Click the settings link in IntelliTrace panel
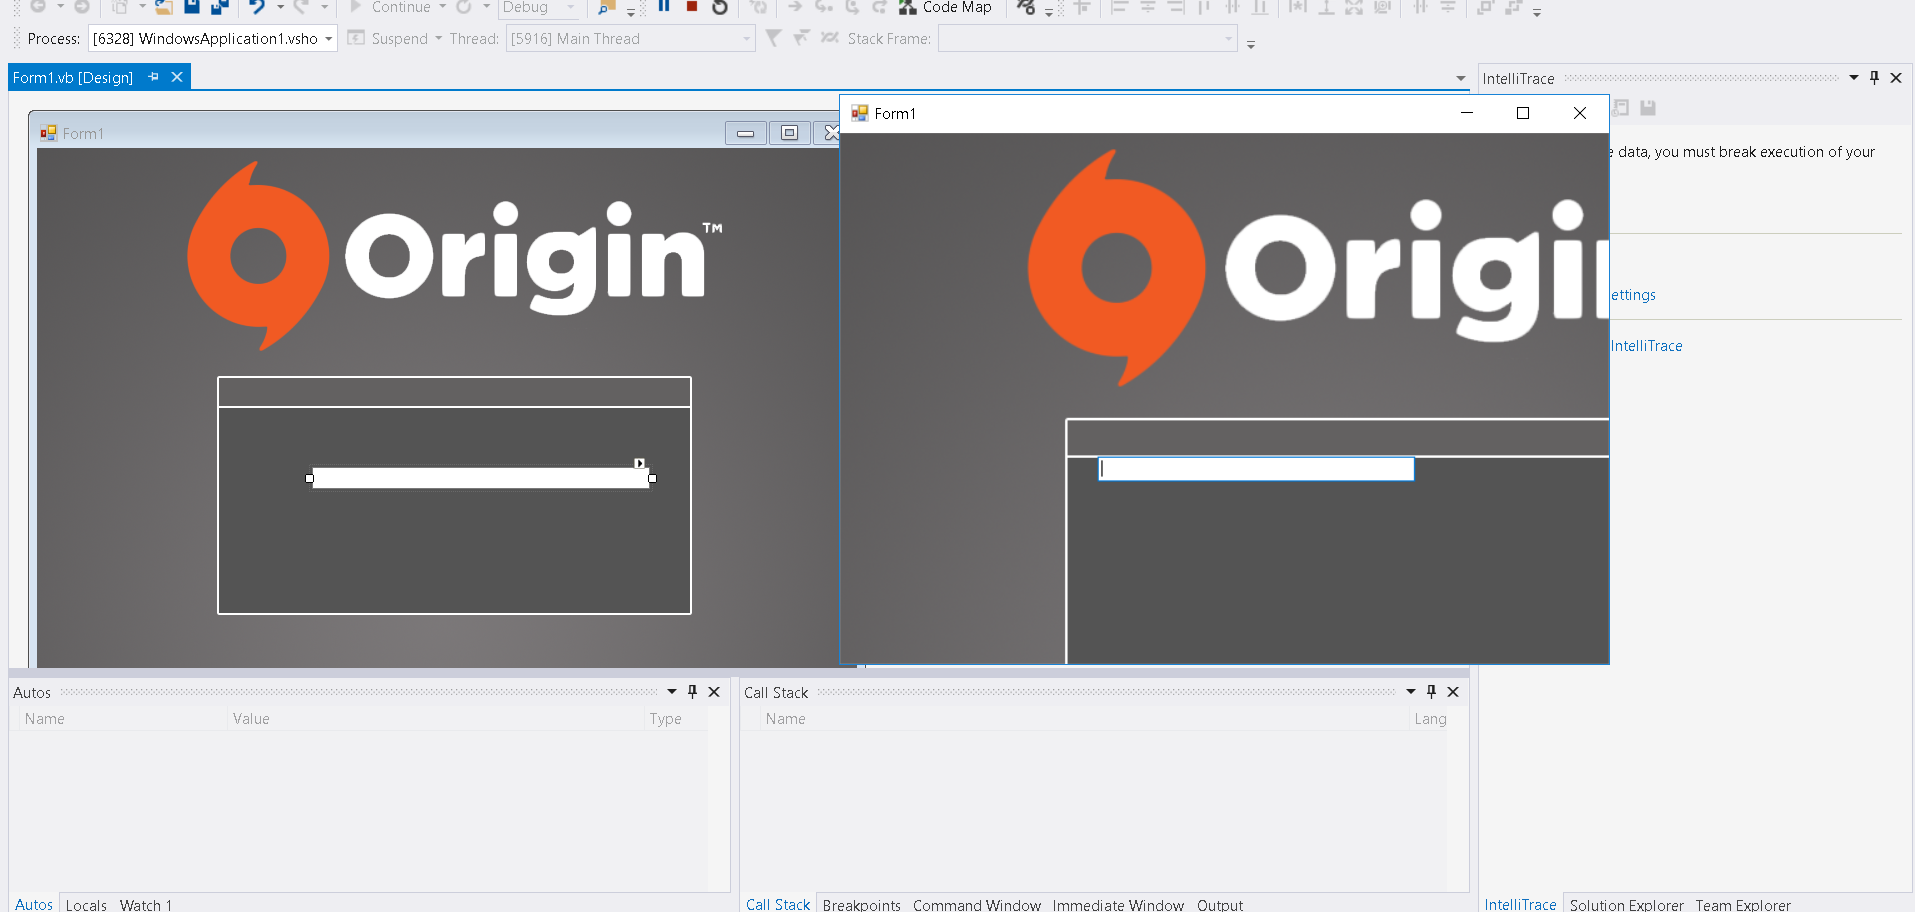The width and height of the screenshot is (1915, 912). (1633, 295)
